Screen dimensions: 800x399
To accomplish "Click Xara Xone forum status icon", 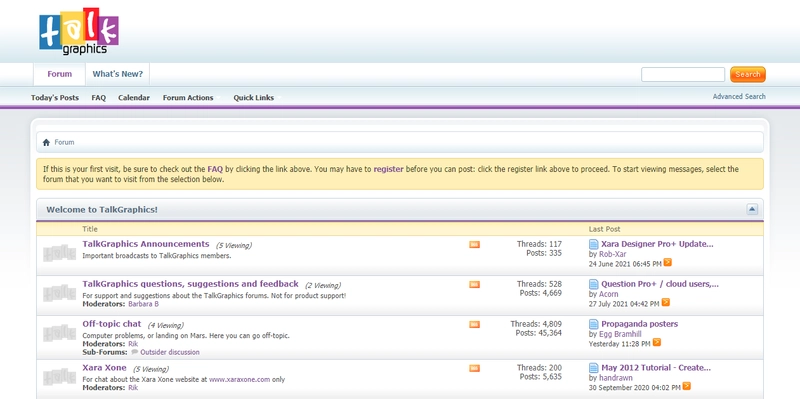I will coord(60,377).
